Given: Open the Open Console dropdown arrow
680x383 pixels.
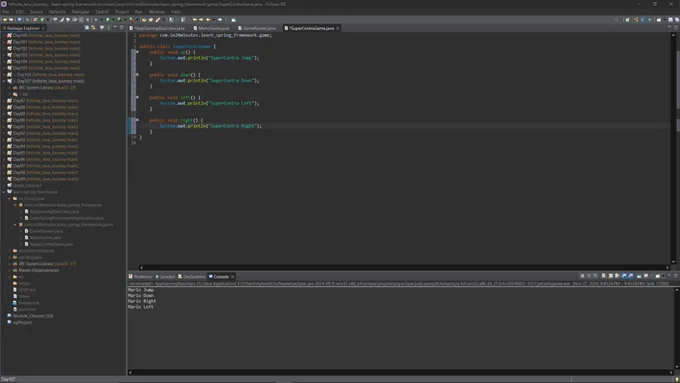Looking at the screenshot, I should (x=664, y=276).
